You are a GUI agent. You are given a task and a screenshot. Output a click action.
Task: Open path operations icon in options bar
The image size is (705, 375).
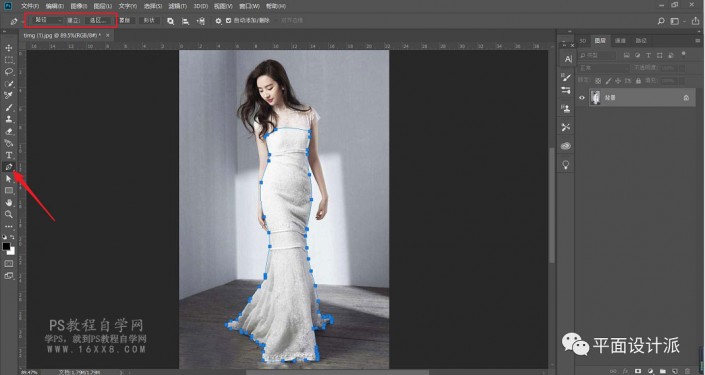[170, 21]
